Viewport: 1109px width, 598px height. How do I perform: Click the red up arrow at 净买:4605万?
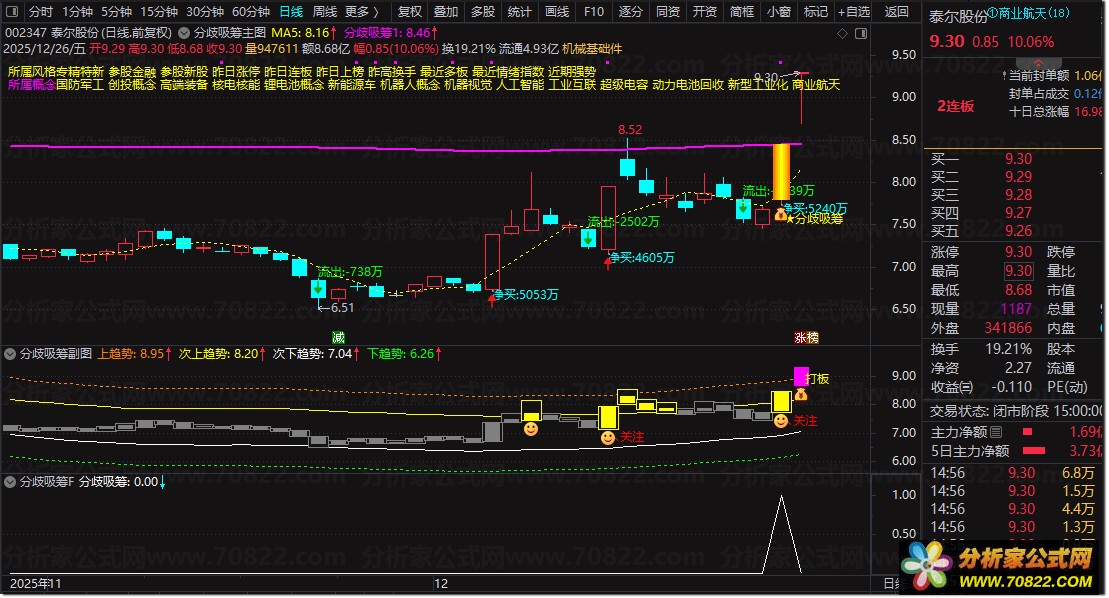pyautogui.click(x=608, y=264)
